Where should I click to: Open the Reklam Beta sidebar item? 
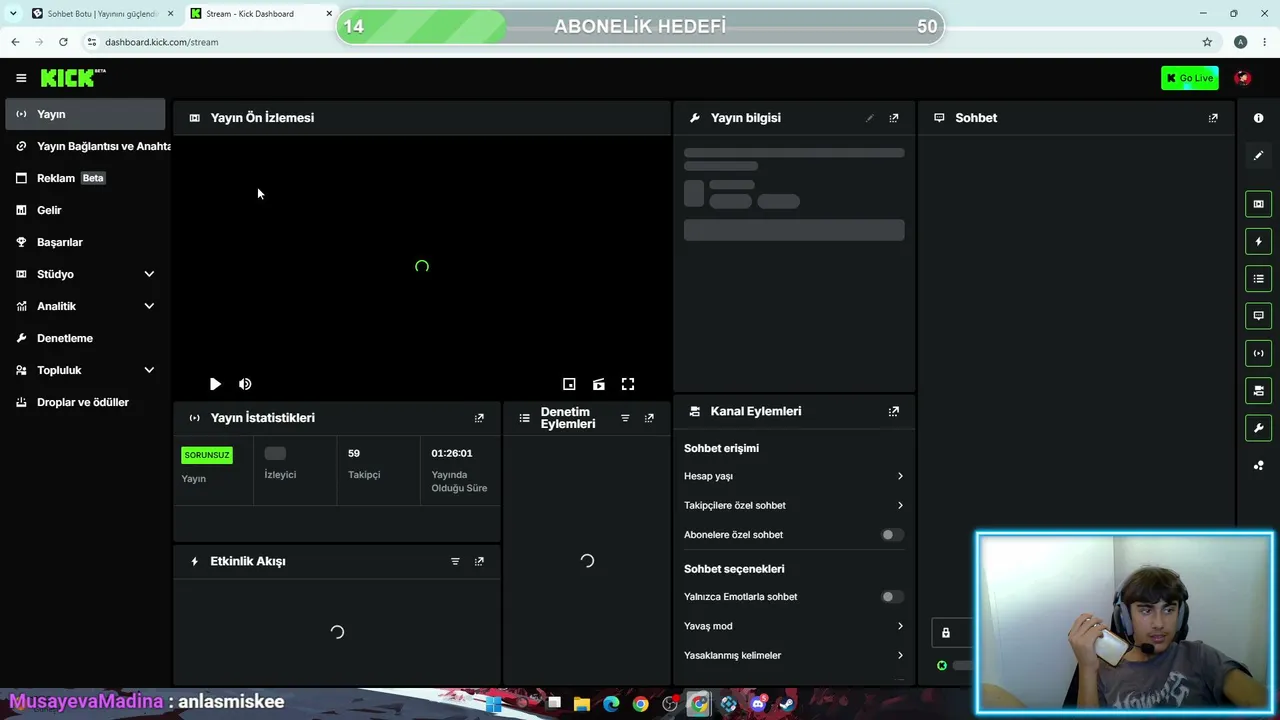click(x=85, y=178)
